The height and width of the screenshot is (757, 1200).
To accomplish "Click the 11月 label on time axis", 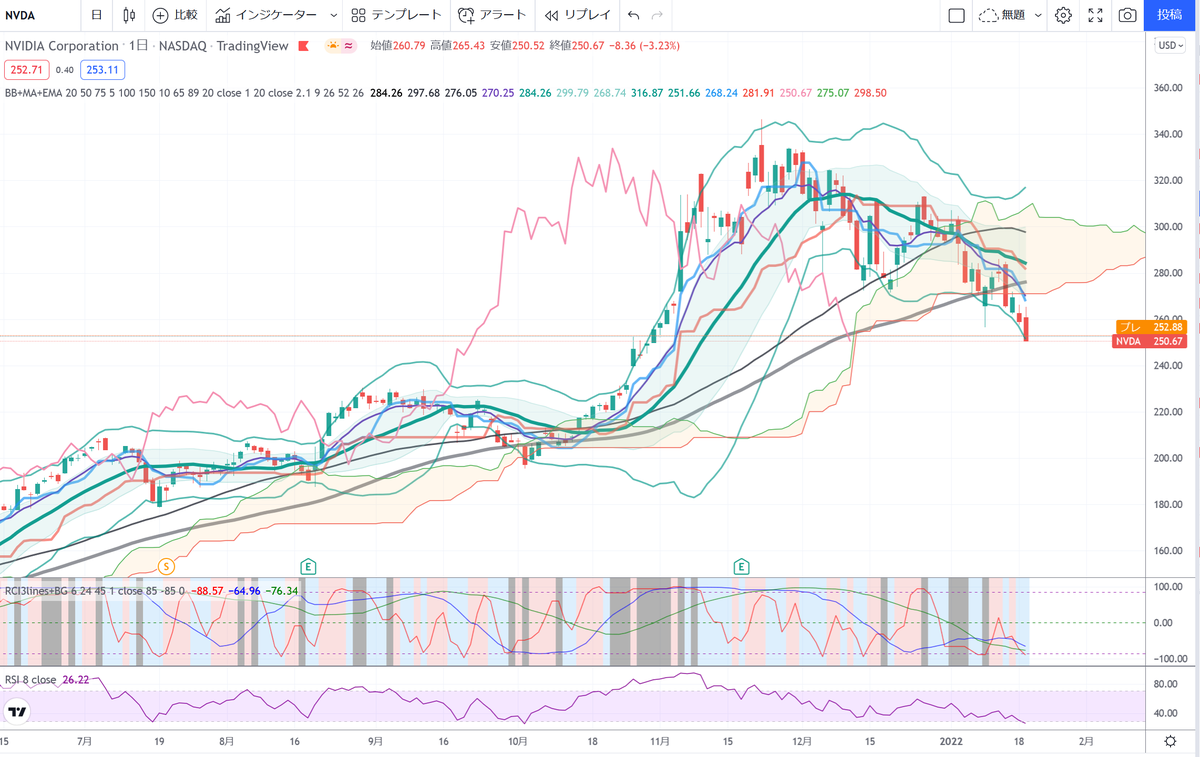I will (659, 742).
